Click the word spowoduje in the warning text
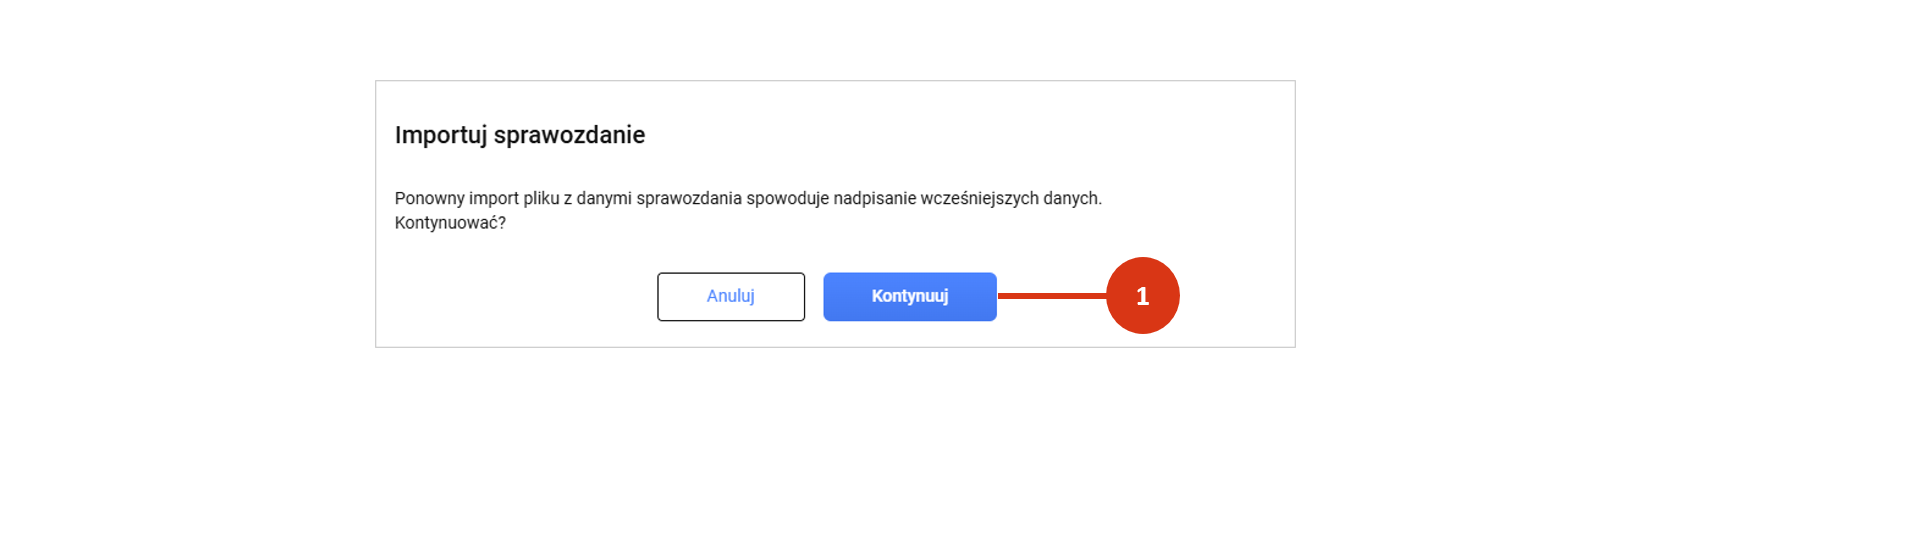Image resolution: width=1919 pixels, height=538 pixels. click(x=787, y=198)
